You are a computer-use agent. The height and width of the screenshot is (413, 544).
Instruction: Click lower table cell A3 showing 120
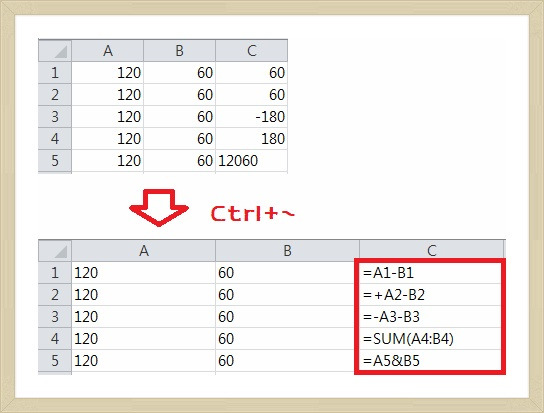tap(144, 316)
